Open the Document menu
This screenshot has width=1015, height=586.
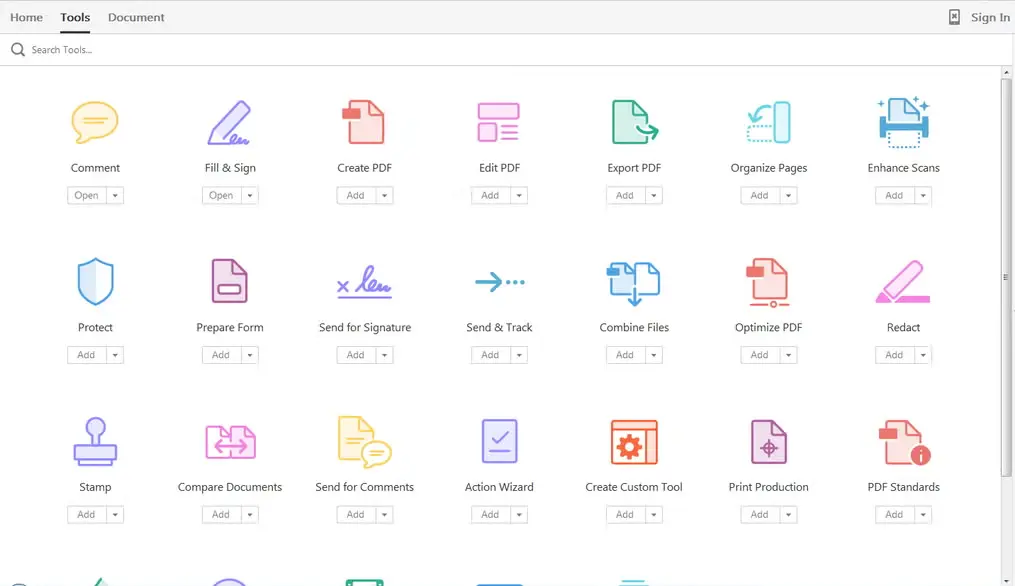[136, 17]
